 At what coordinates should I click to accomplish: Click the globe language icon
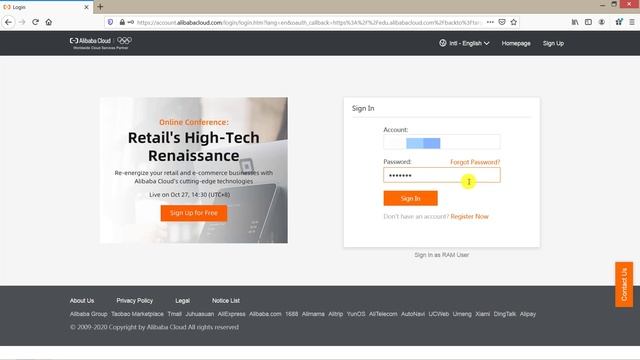click(x=442, y=43)
